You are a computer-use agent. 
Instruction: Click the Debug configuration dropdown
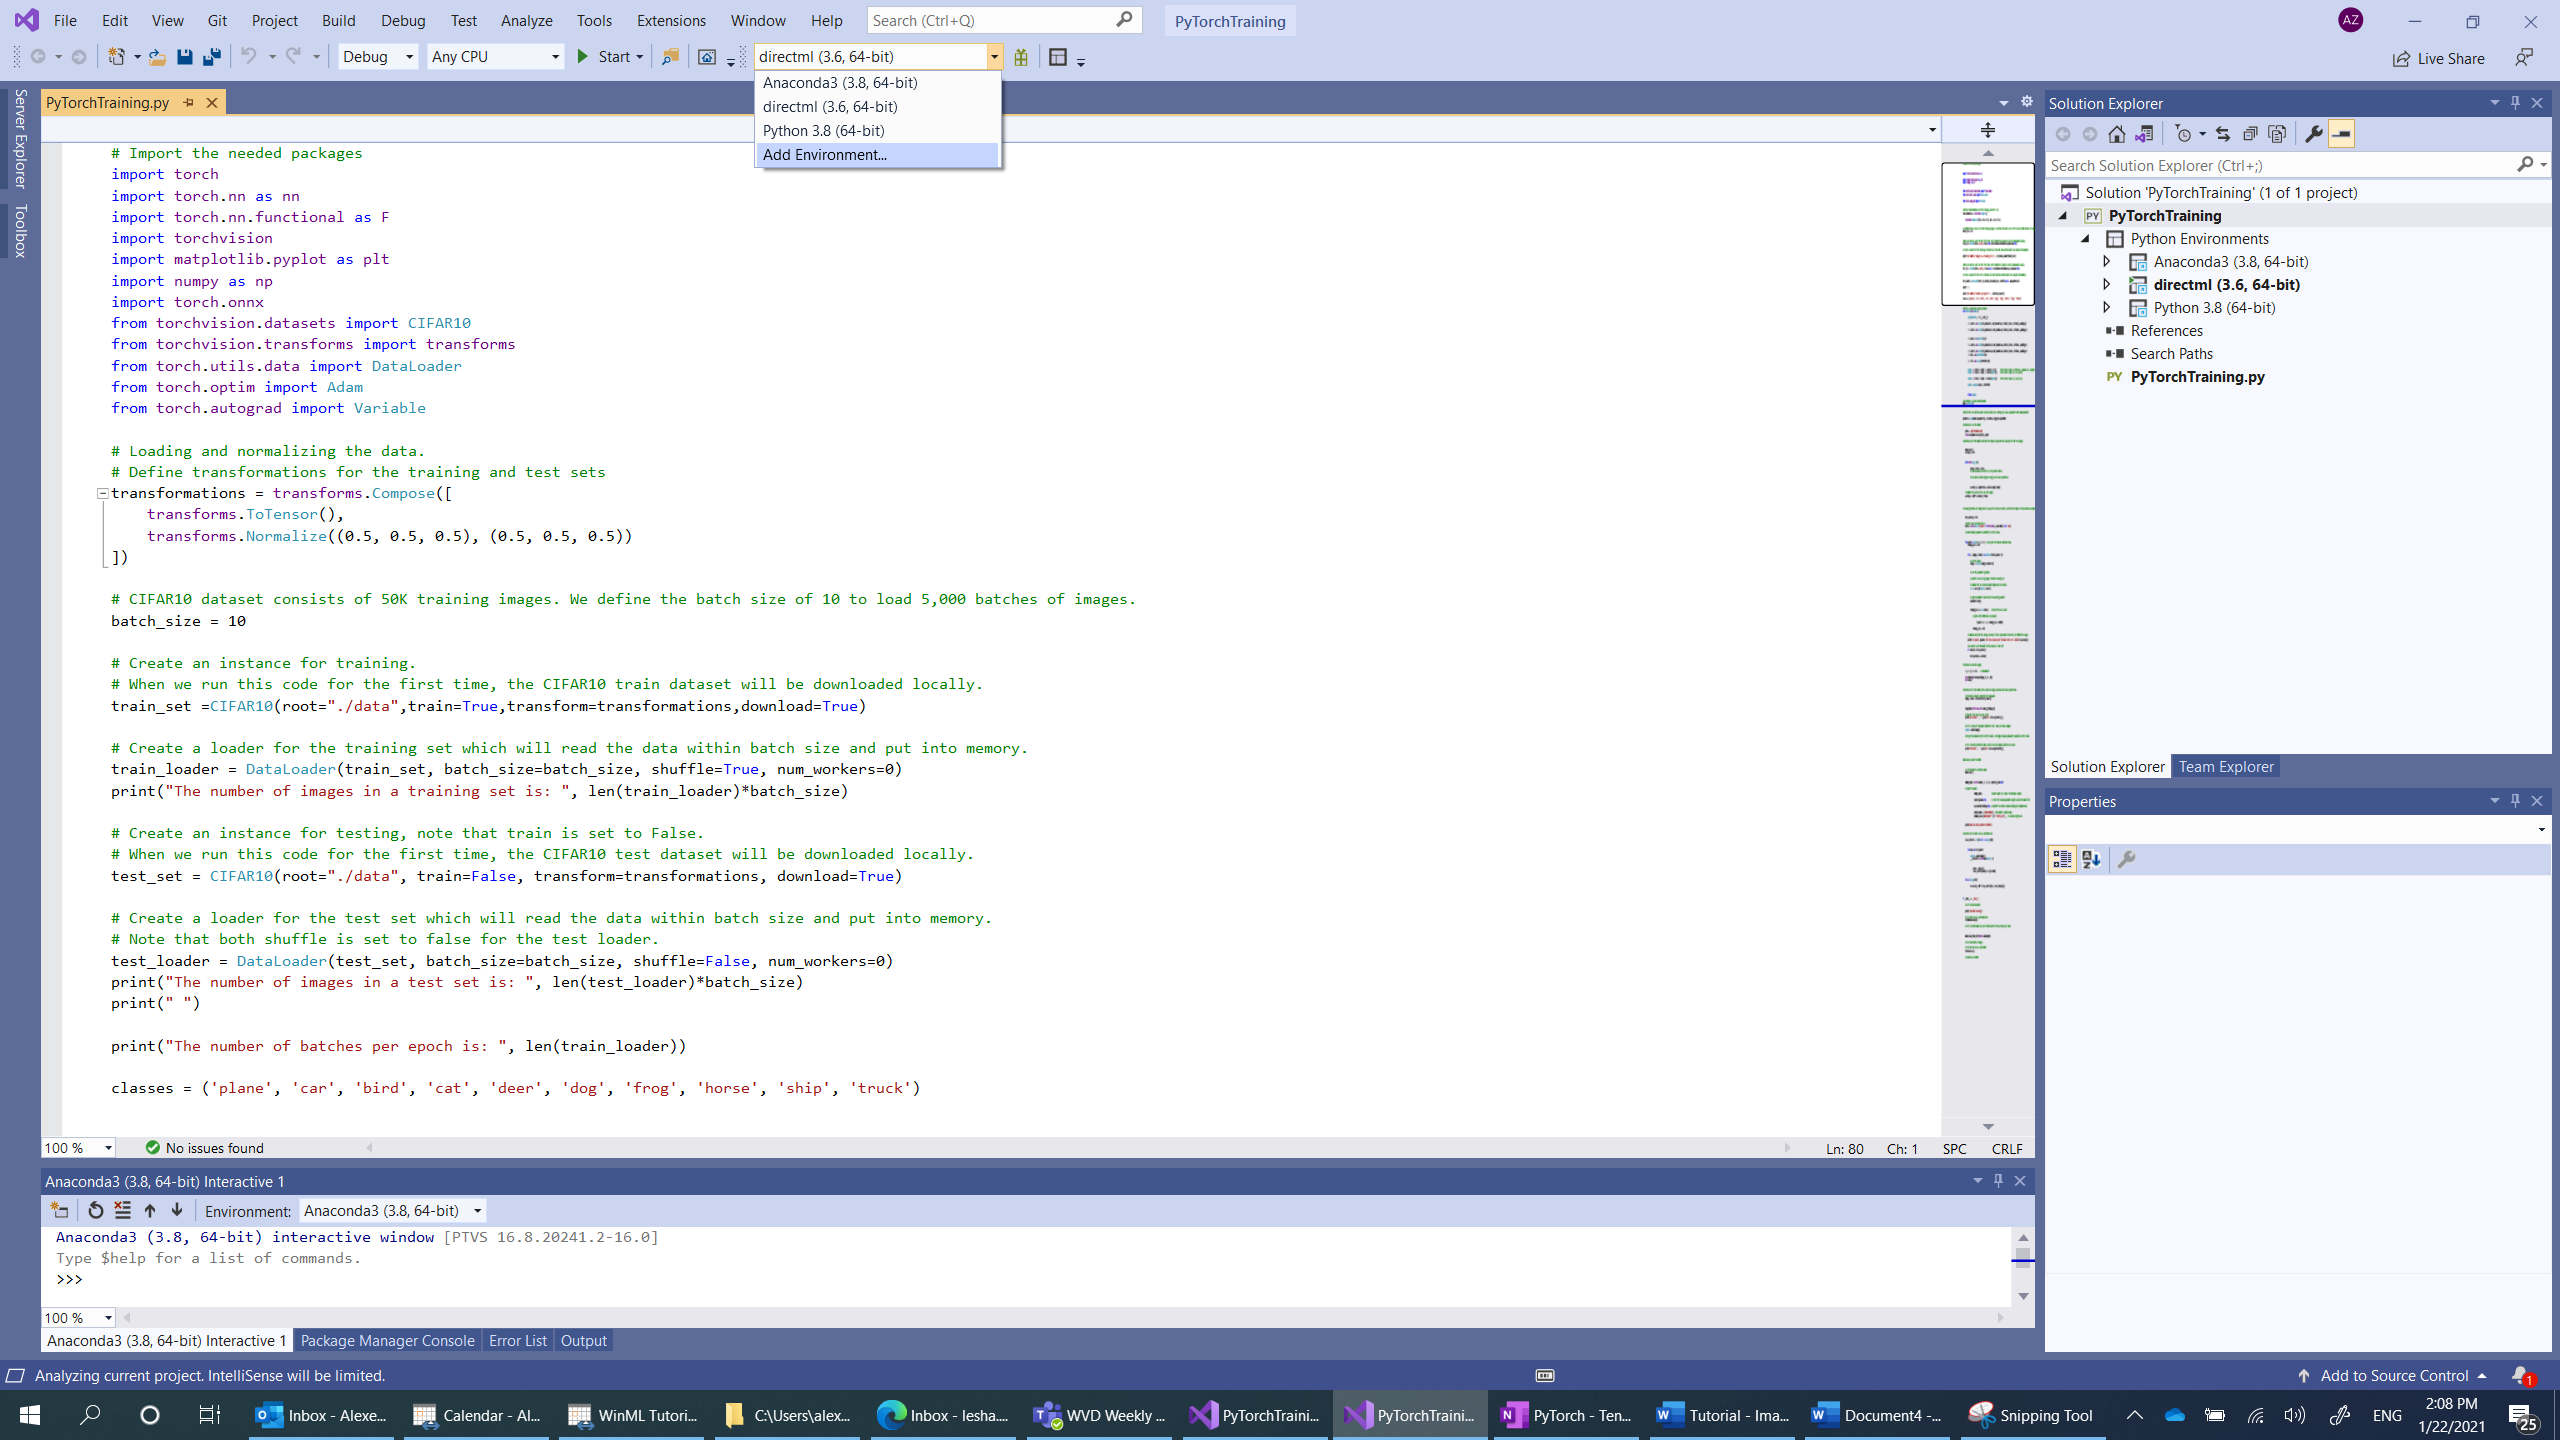click(x=375, y=56)
